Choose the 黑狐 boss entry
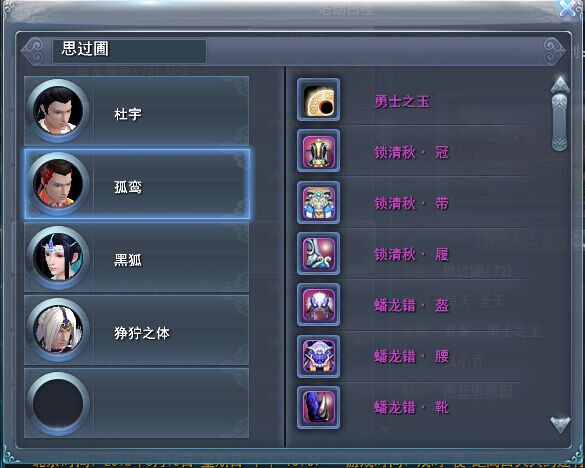The image size is (585, 468). click(137, 257)
